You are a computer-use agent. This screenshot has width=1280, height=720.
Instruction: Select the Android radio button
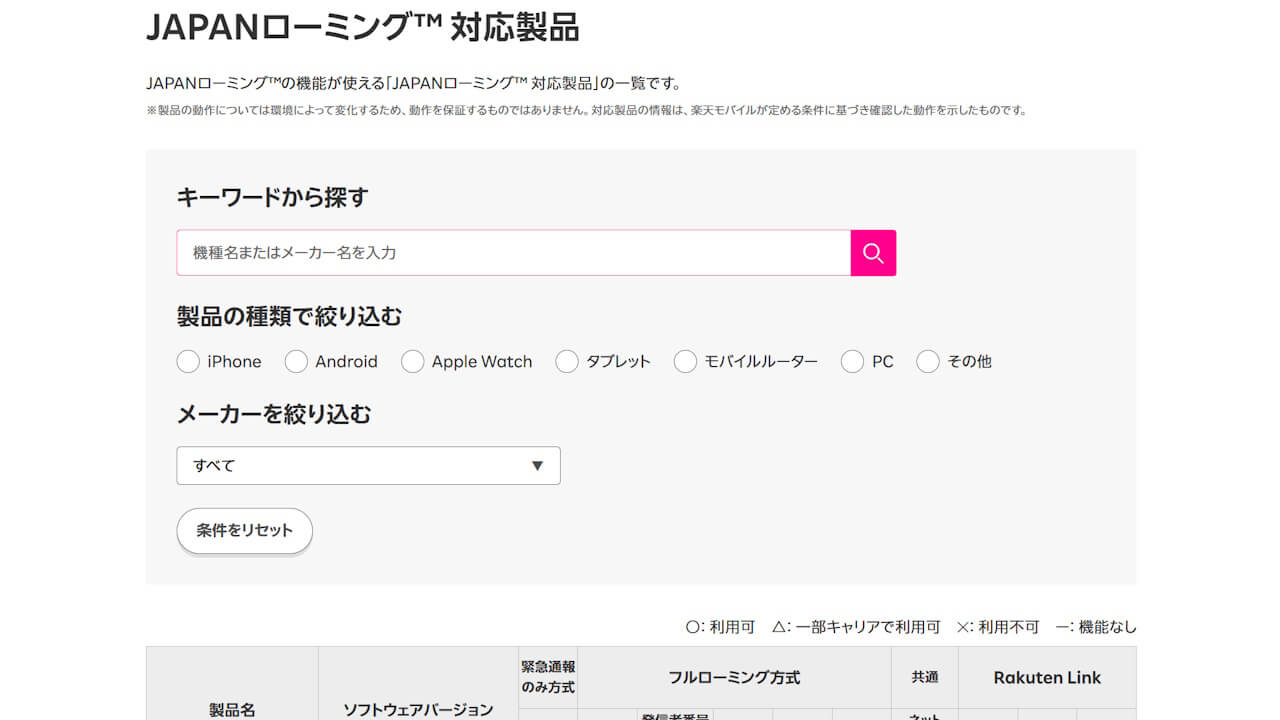coord(296,361)
